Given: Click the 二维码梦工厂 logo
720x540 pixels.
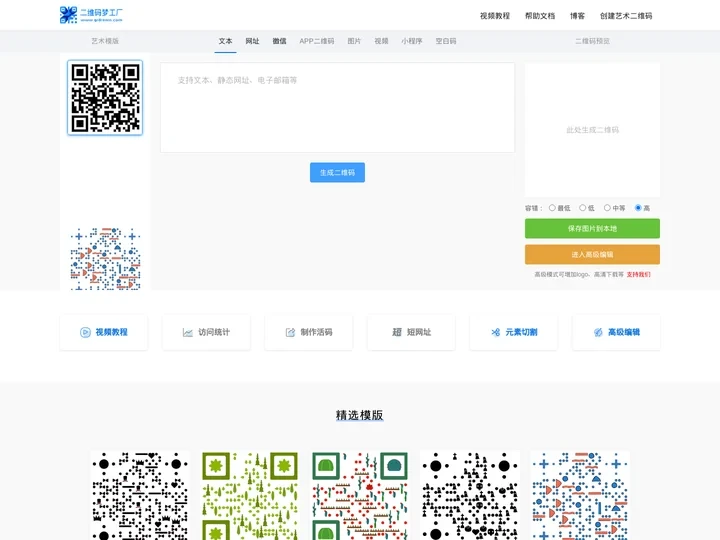Looking at the screenshot, I should [x=91, y=15].
